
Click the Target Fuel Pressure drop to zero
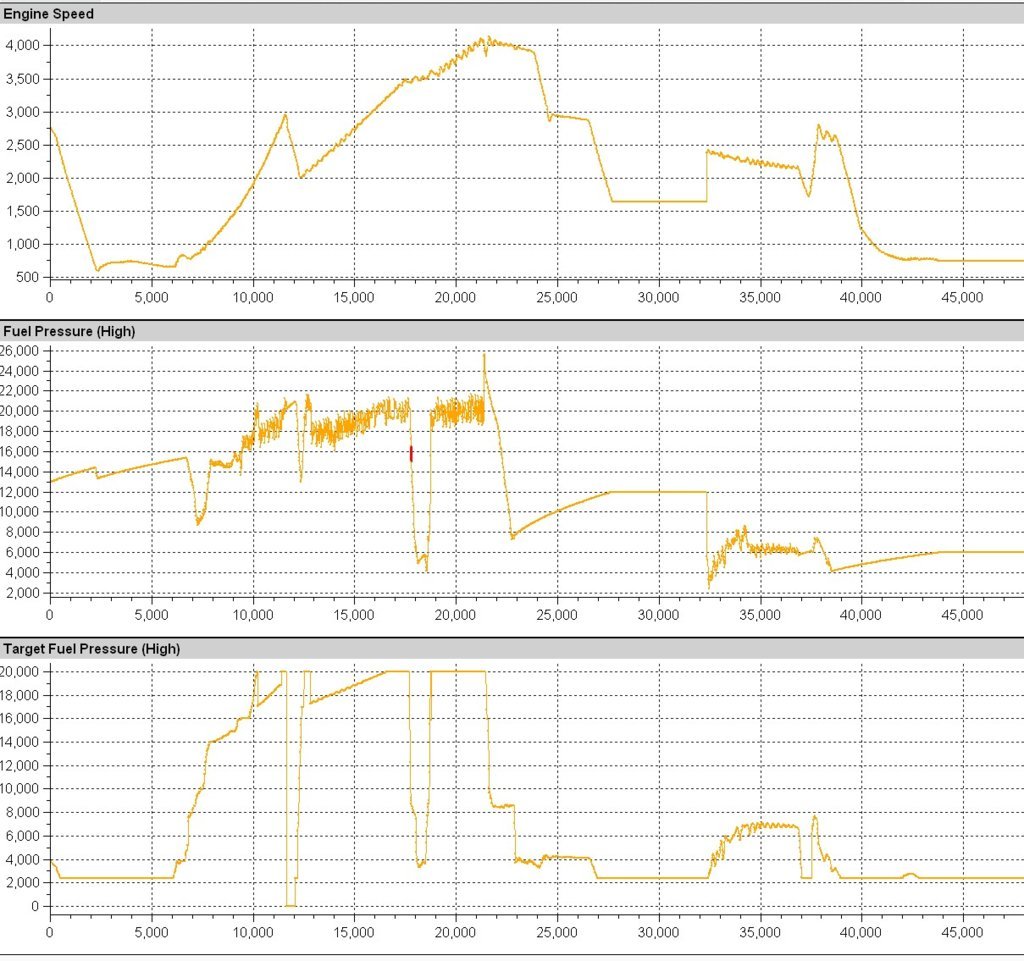tap(291, 906)
